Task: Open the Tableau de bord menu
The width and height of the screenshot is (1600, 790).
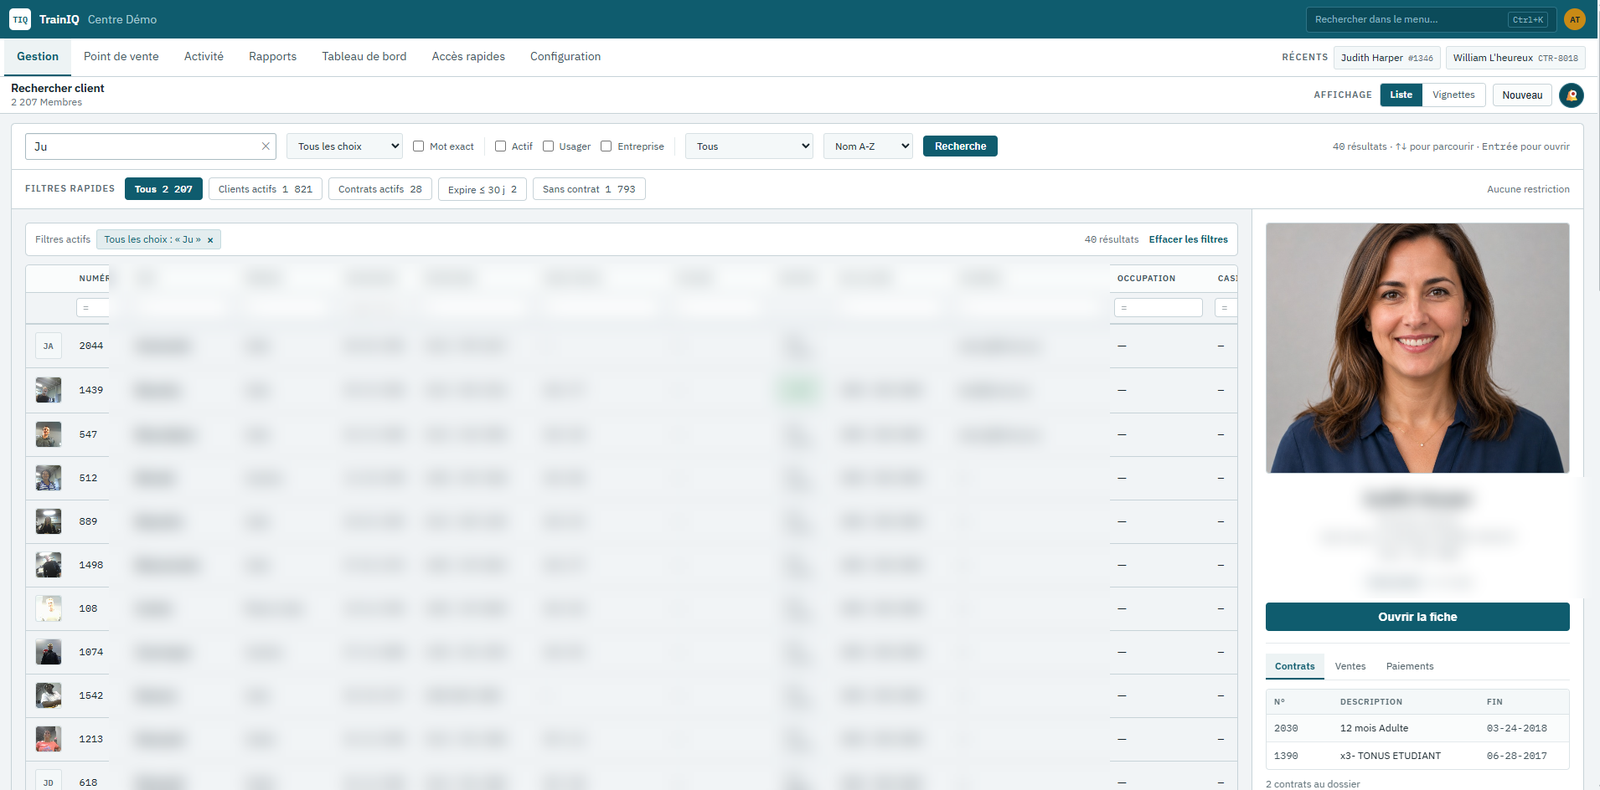Action: tap(364, 57)
